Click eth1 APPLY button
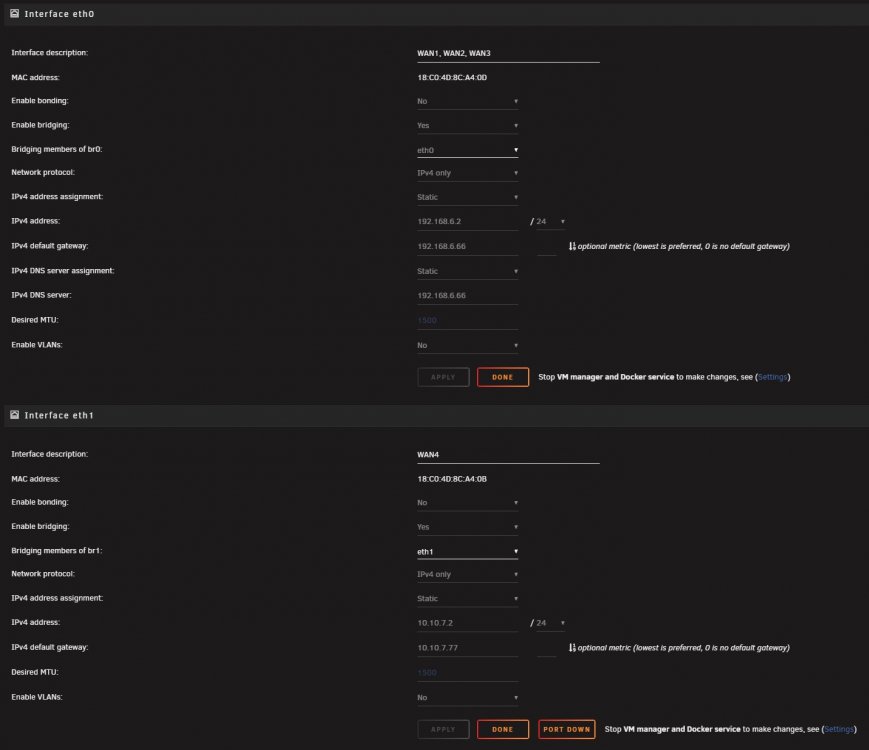This screenshot has width=869, height=750. click(x=443, y=729)
